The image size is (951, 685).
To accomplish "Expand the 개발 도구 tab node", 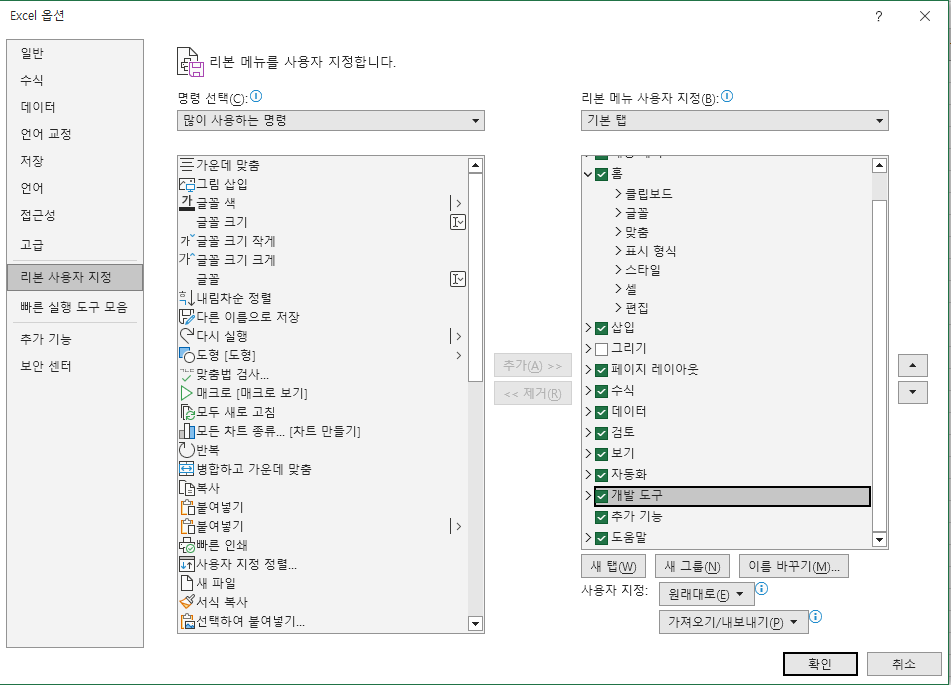I will pyautogui.click(x=588, y=496).
